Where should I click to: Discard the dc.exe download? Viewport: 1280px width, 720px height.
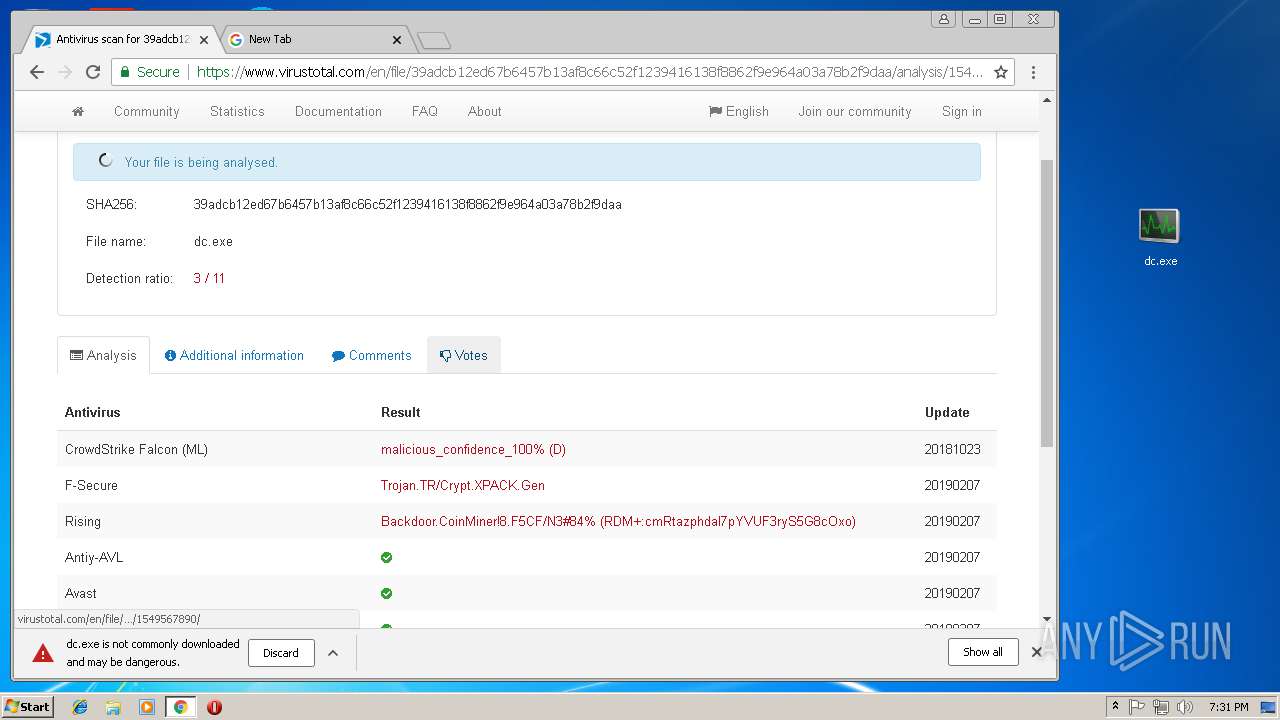click(281, 653)
